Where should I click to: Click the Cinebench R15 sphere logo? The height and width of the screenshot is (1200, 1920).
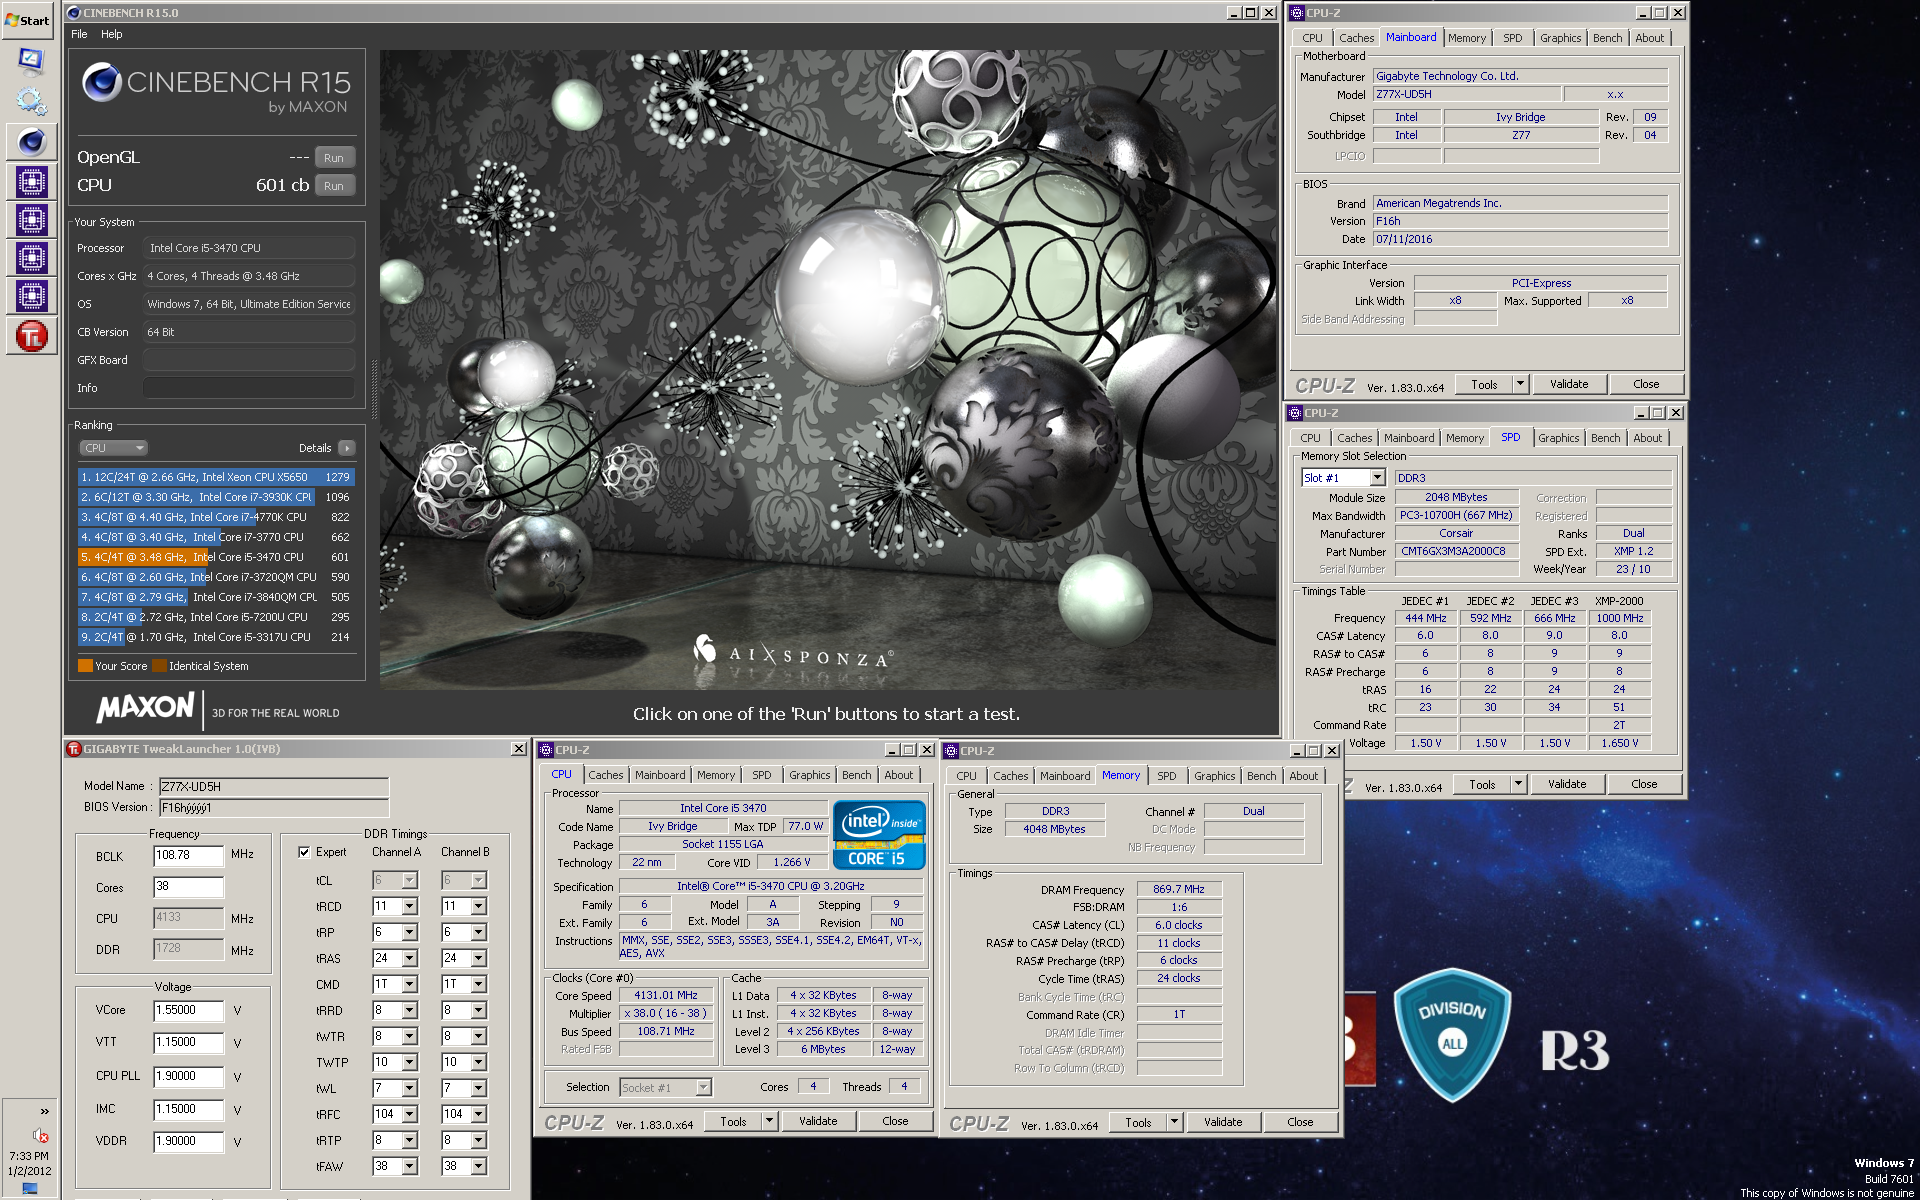pos(102,82)
